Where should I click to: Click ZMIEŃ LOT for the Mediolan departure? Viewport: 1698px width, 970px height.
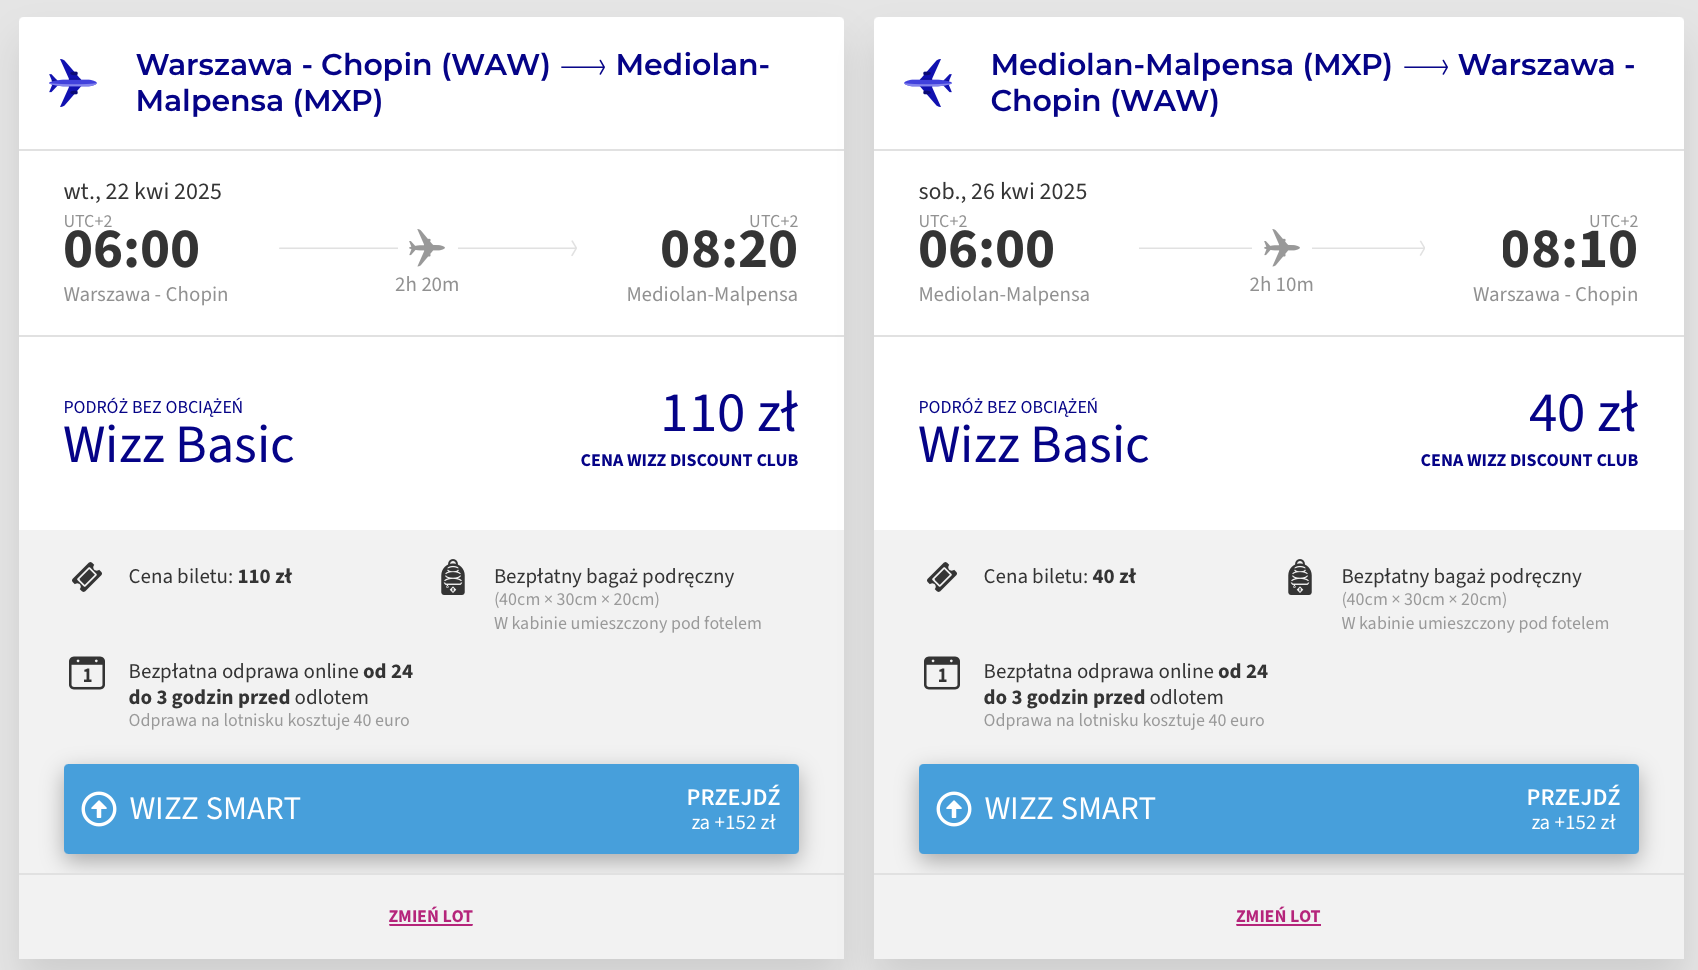1278,916
